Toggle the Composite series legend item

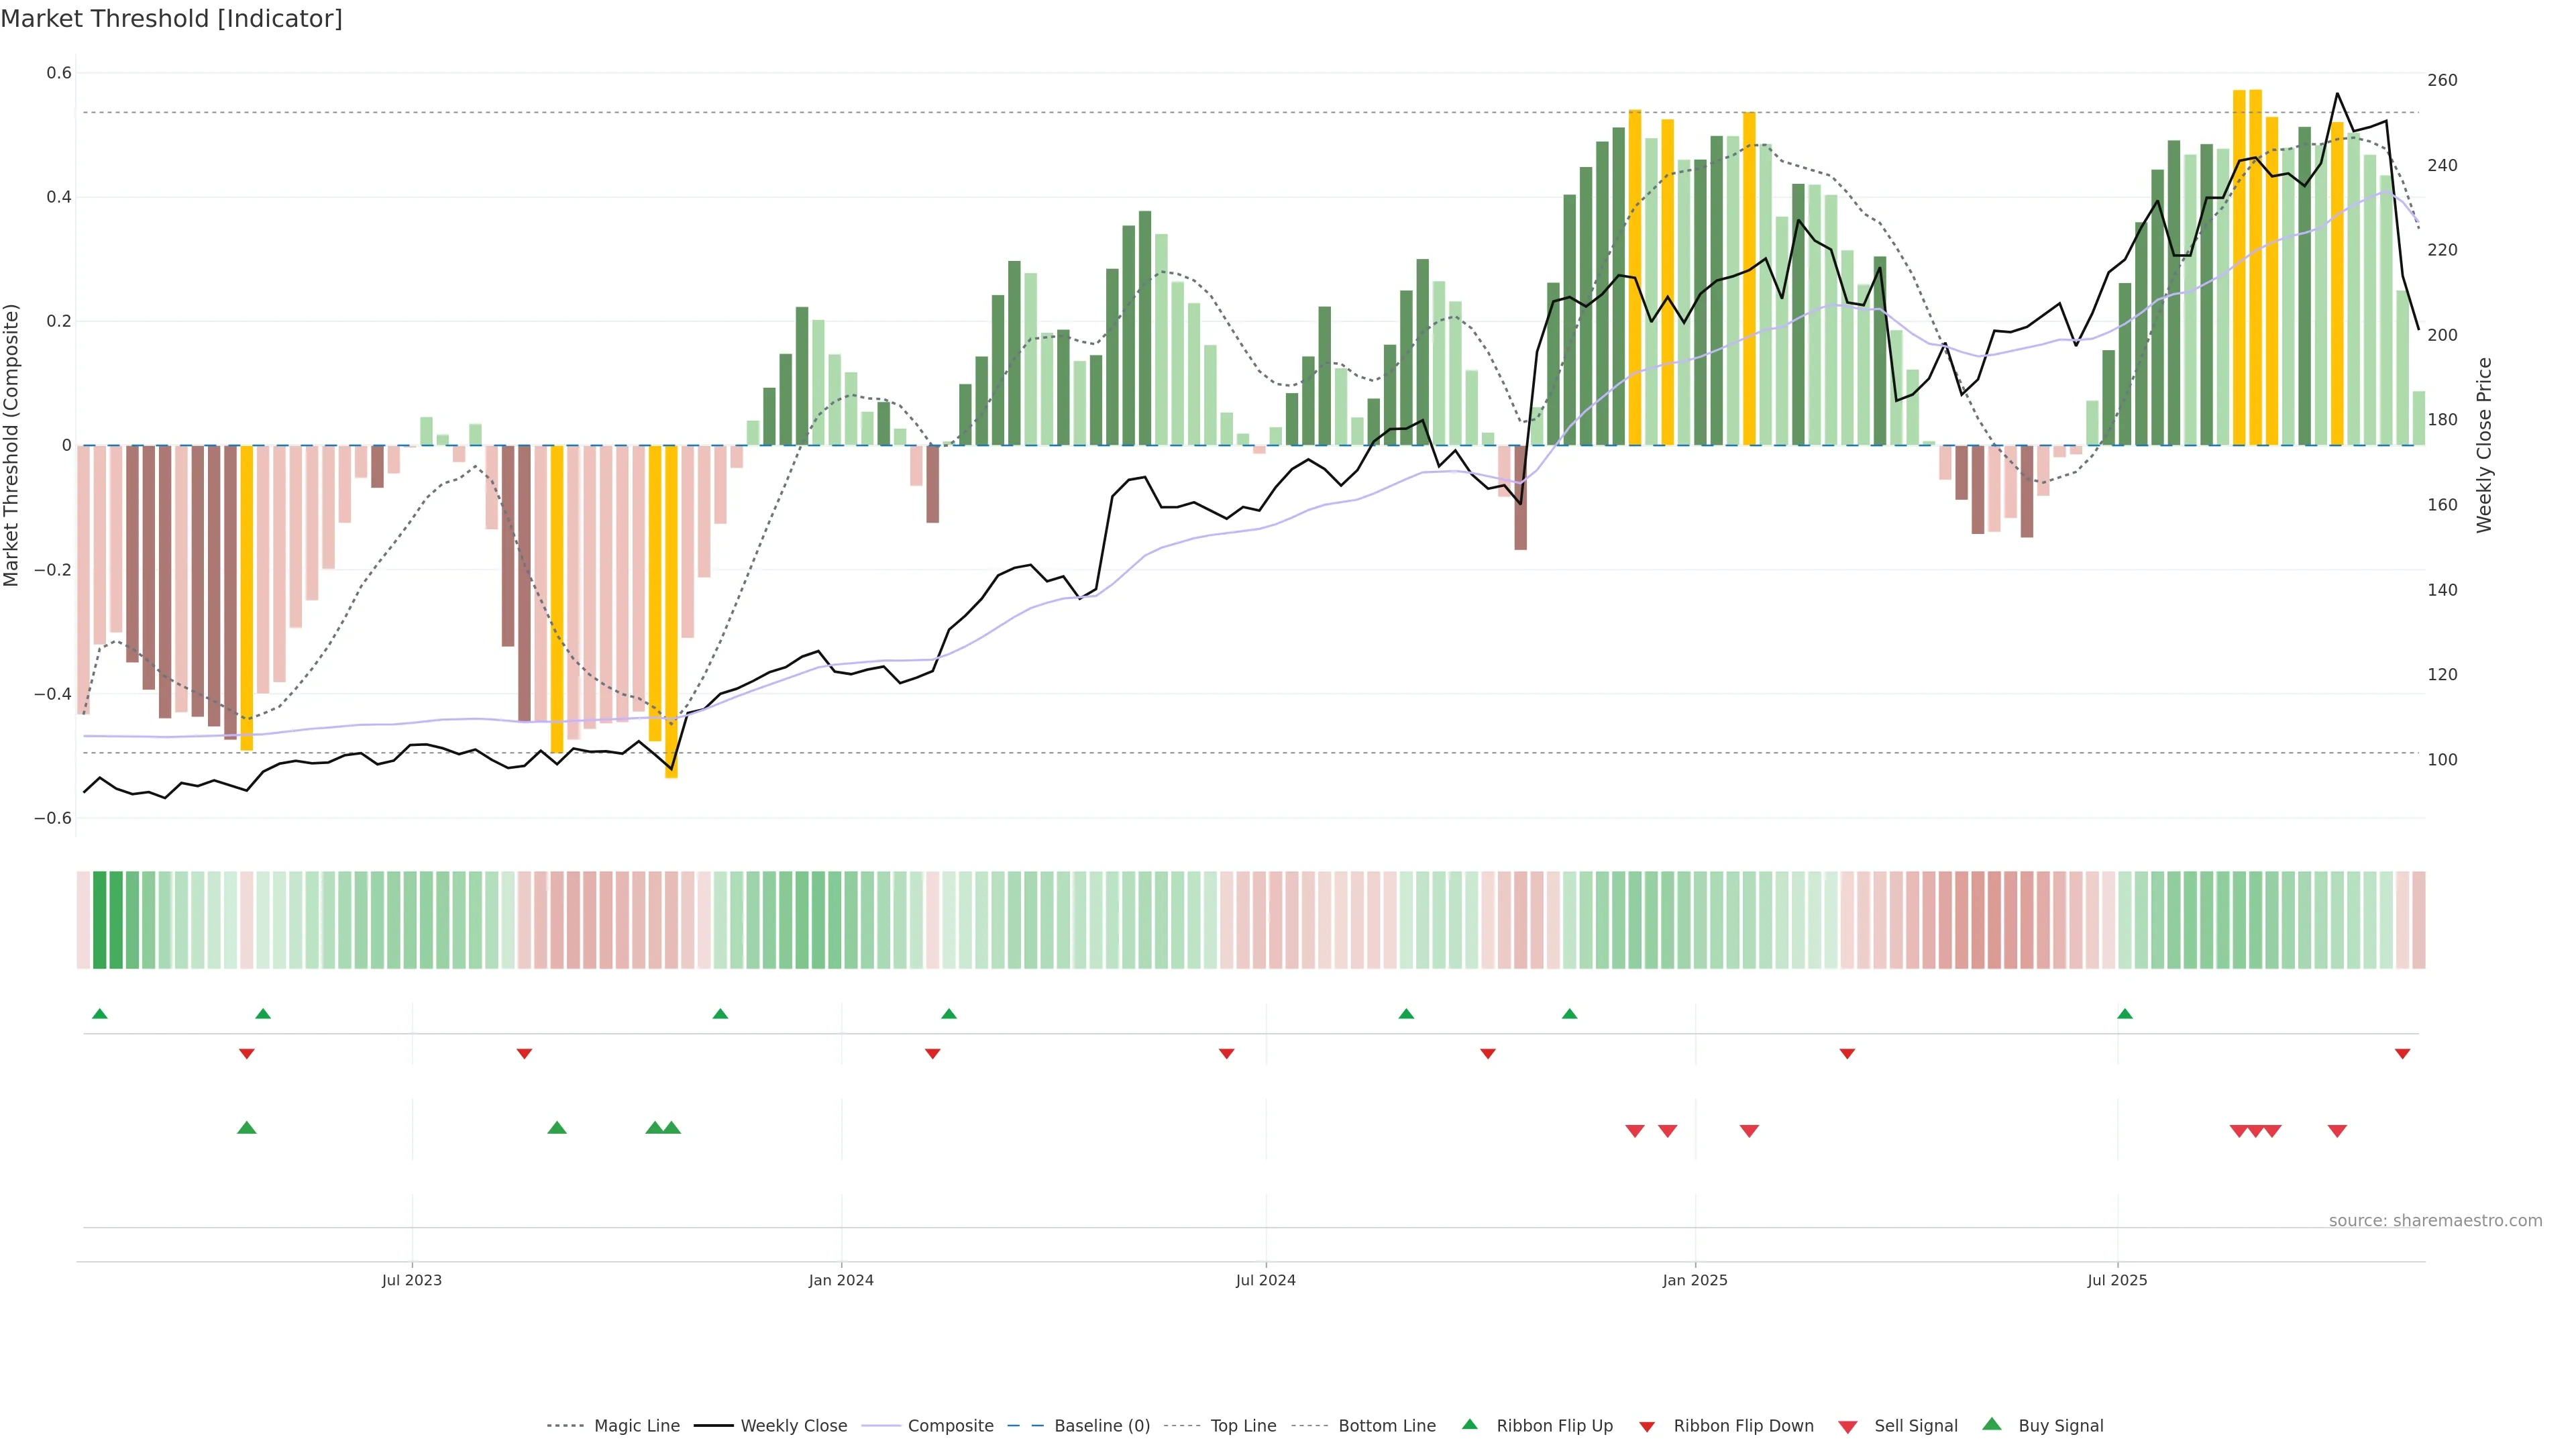(x=950, y=1426)
